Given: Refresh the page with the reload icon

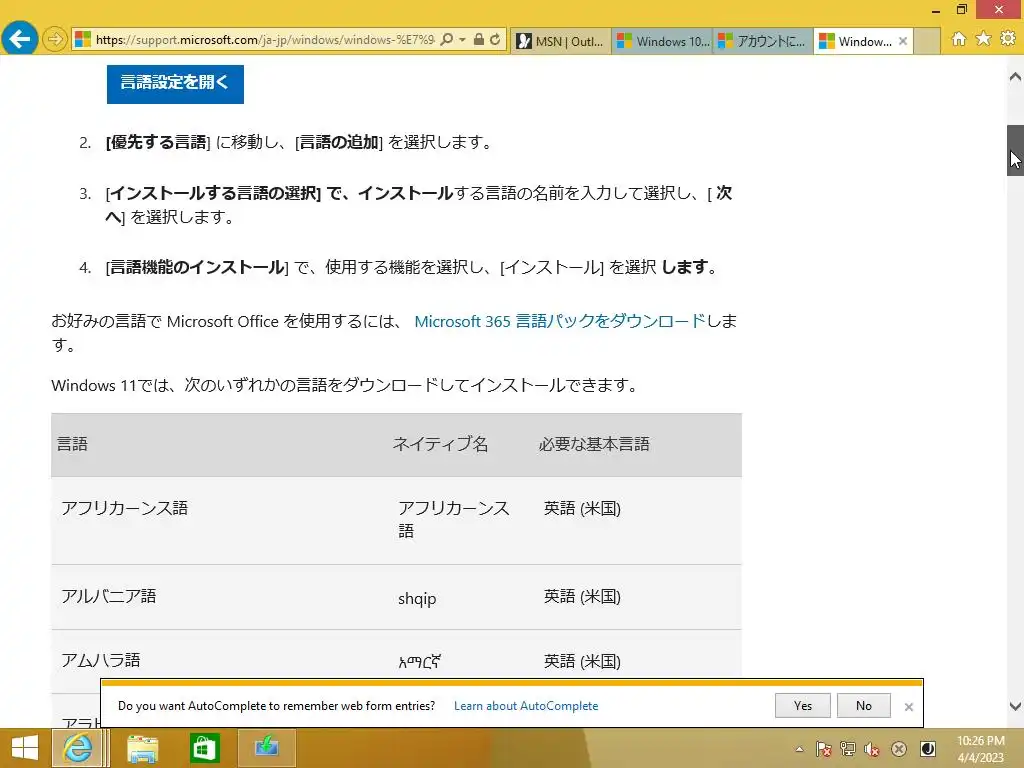Looking at the screenshot, I should pyautogui.click(x=496, y=40).
